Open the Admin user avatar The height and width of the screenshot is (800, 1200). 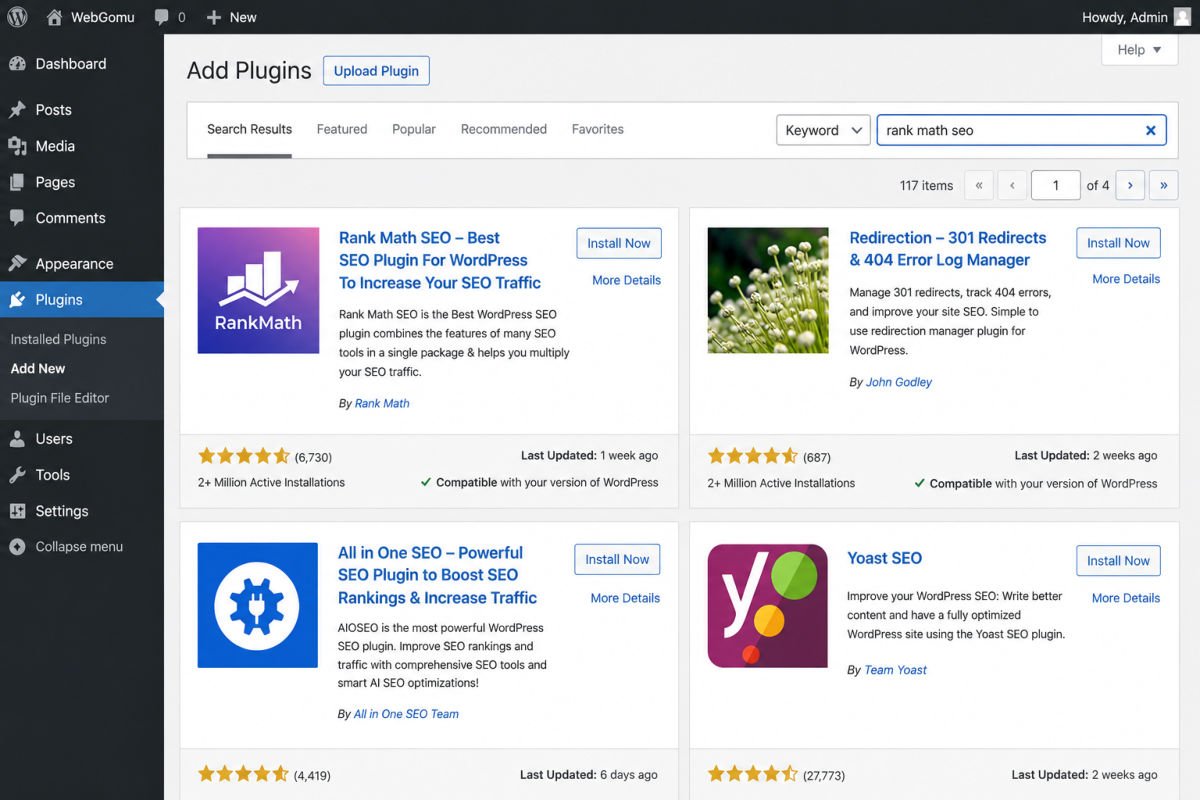(x=1182, y=17)
